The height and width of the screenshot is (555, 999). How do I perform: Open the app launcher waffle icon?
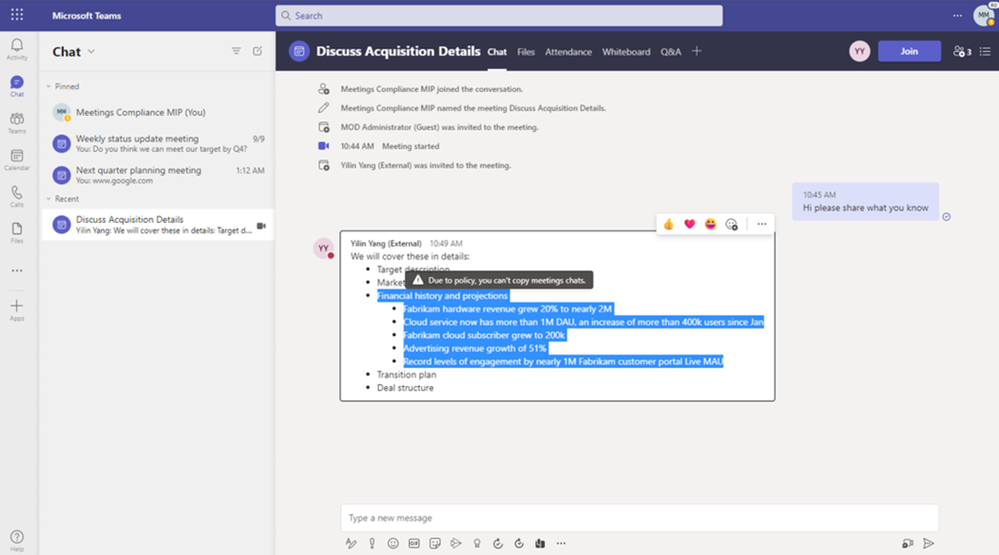[17, 15]
